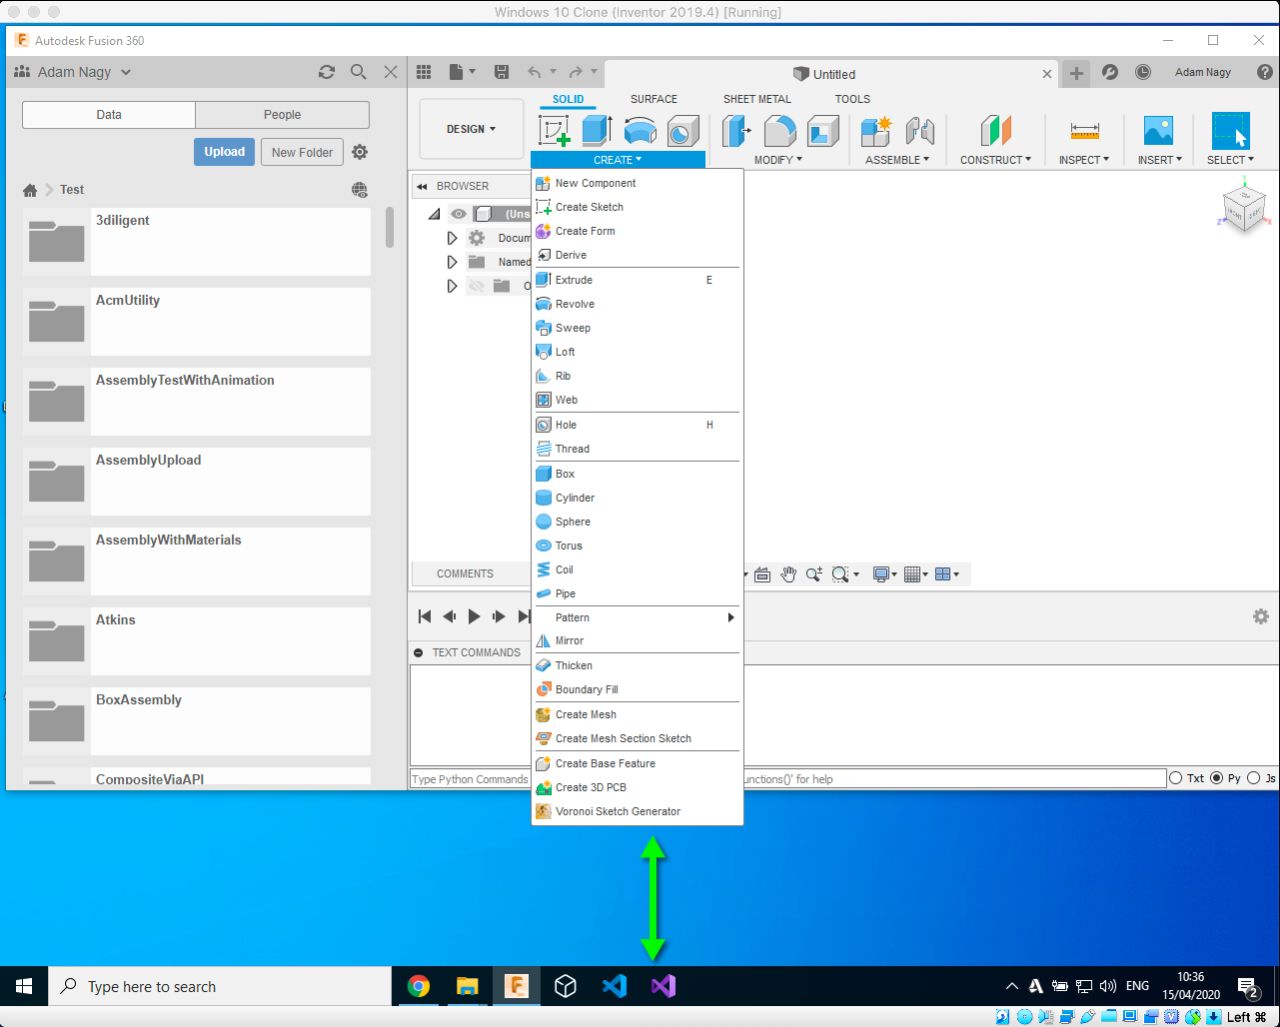Go to timeline start

pos(424,617)
